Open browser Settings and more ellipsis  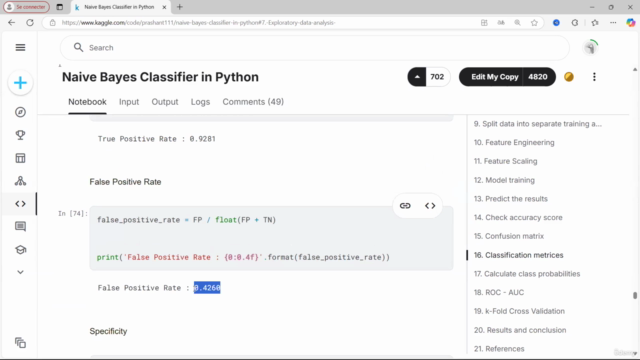(x=613, y=23)
